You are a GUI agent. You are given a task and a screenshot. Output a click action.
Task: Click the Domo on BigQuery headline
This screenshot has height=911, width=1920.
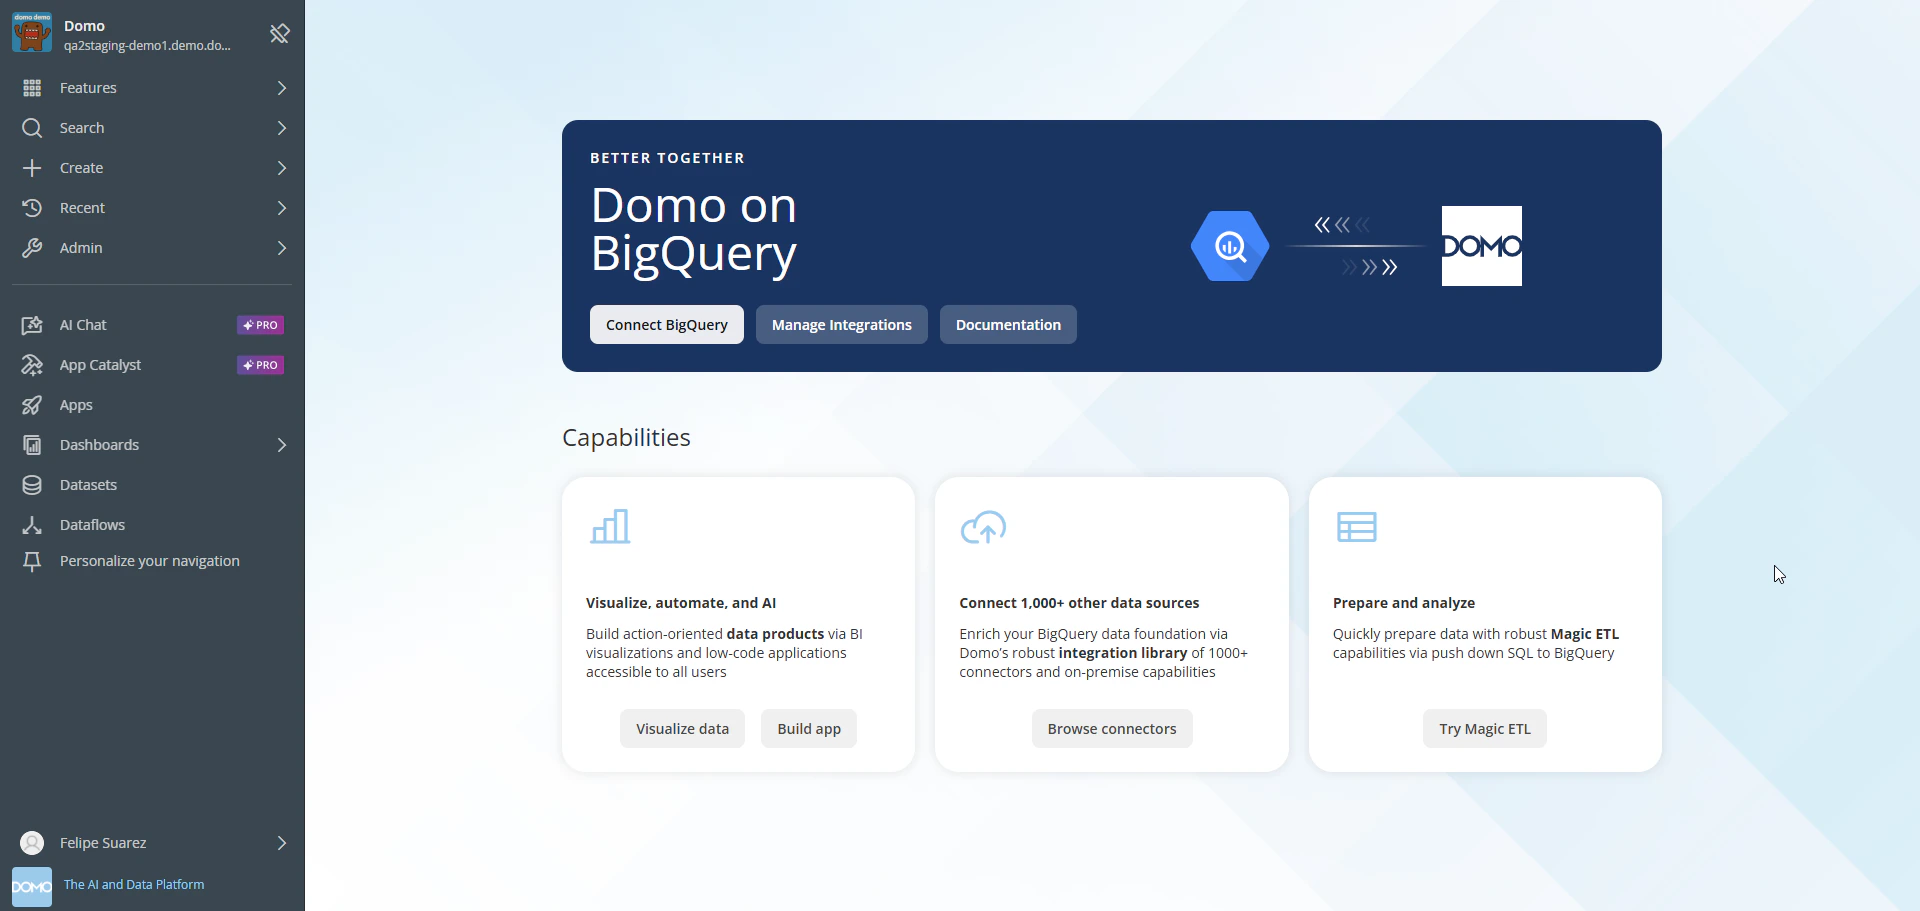tap(694, 230)
